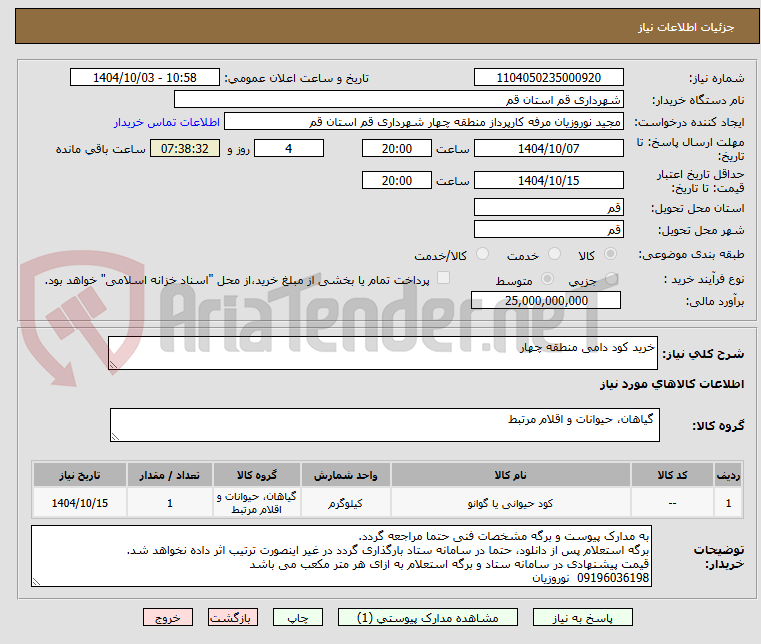Click the توضیحات خریدار text area
The image size is (761, 644).
[341, 556]
